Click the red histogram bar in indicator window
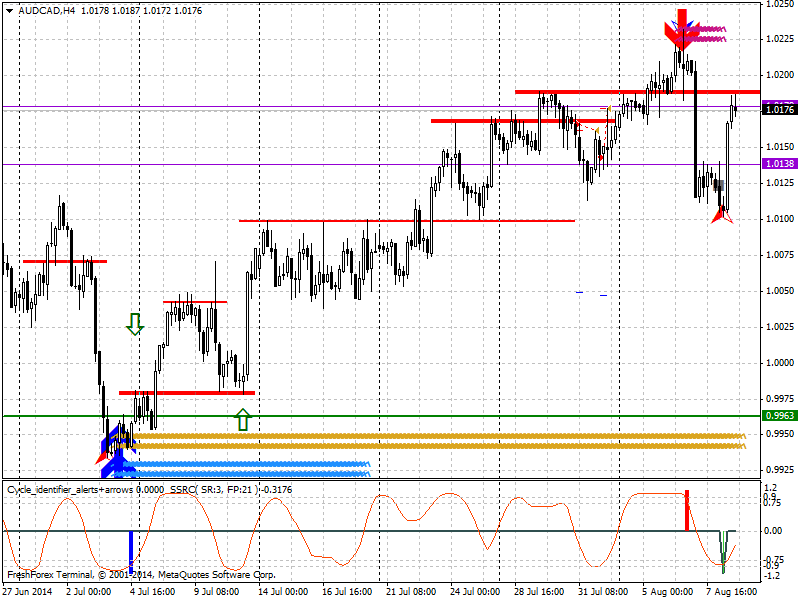 [x=687, y=511]
